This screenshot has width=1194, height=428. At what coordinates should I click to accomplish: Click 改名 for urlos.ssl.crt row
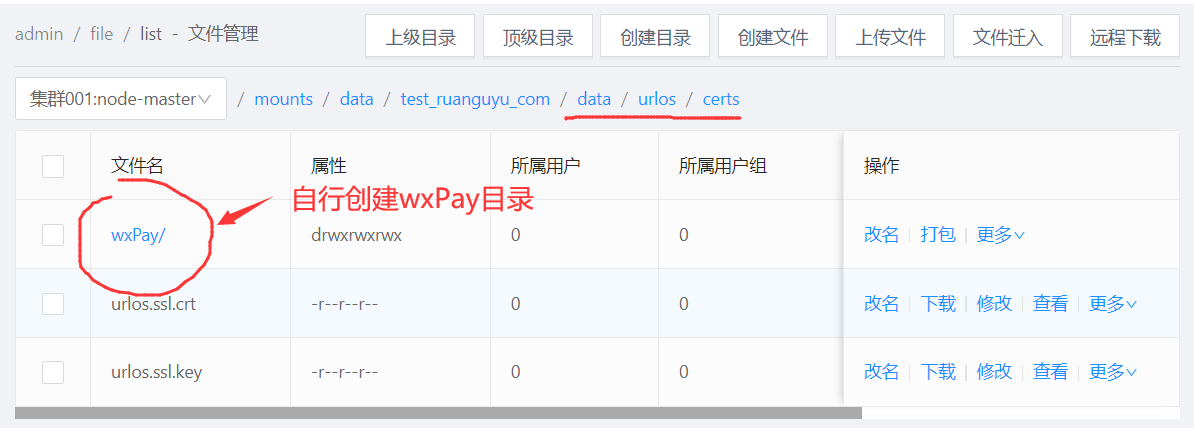[881, 304]
